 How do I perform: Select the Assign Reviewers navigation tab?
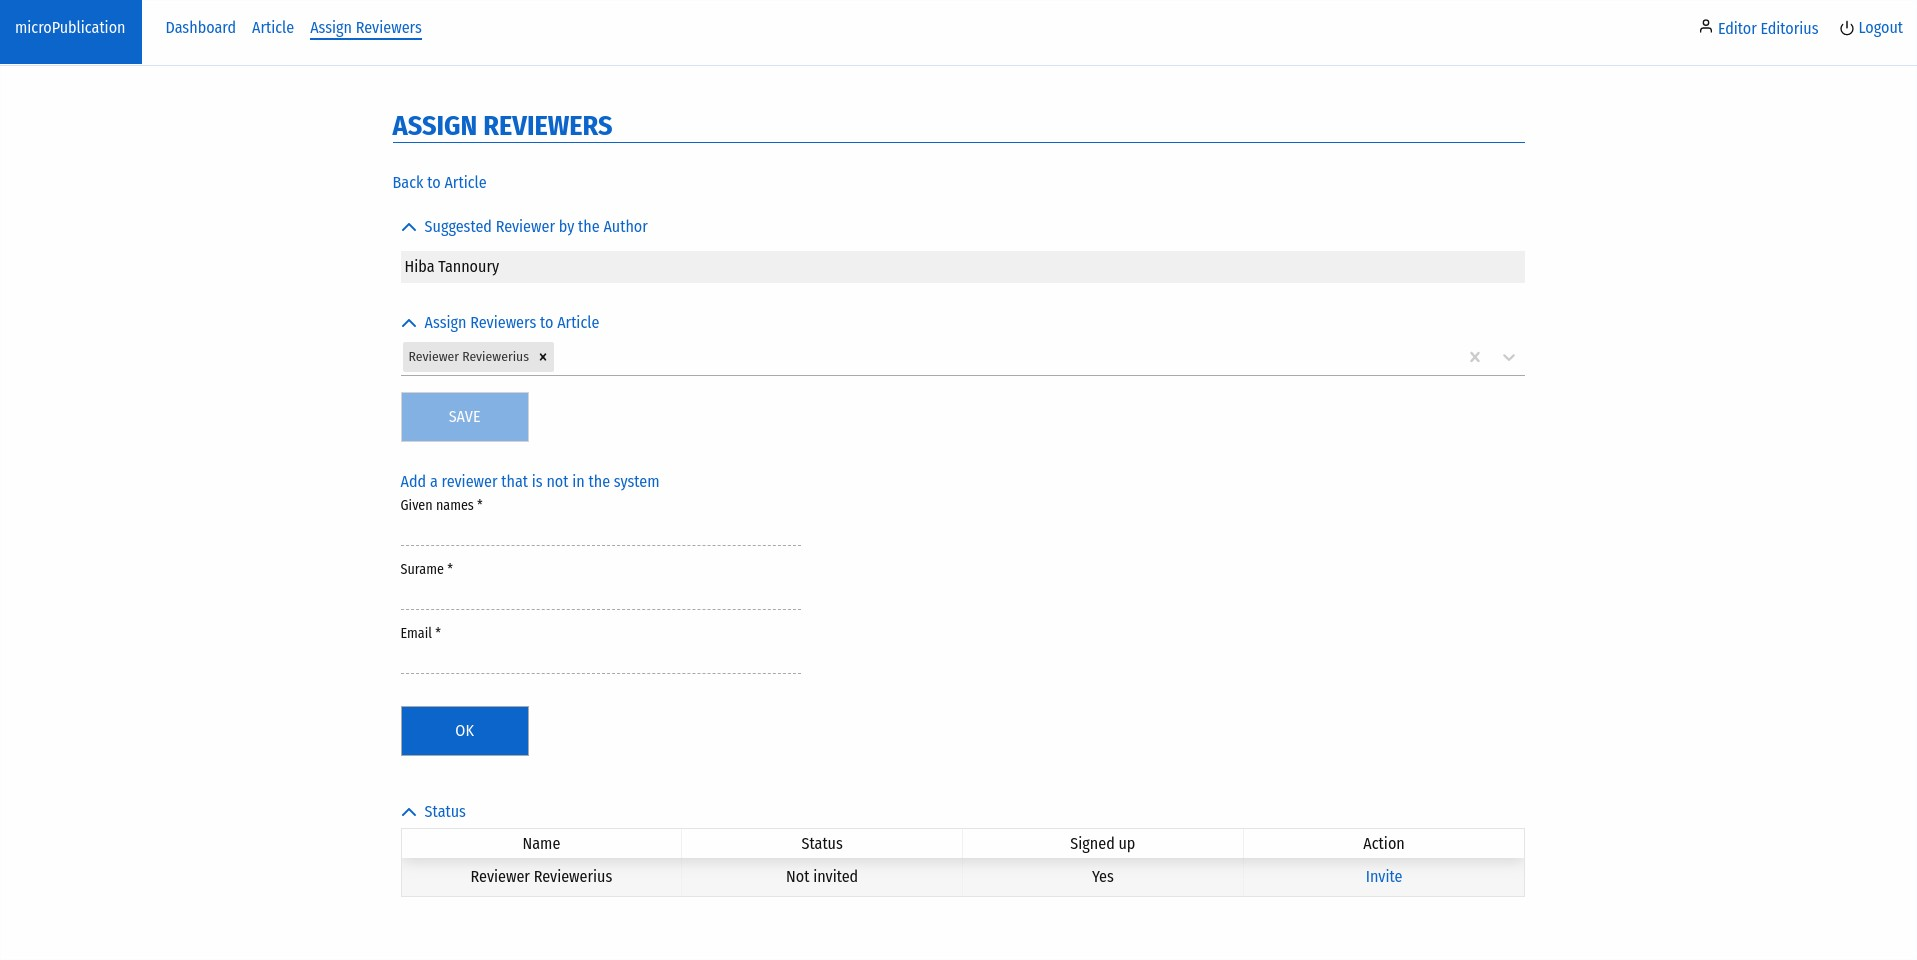point(365,28)
